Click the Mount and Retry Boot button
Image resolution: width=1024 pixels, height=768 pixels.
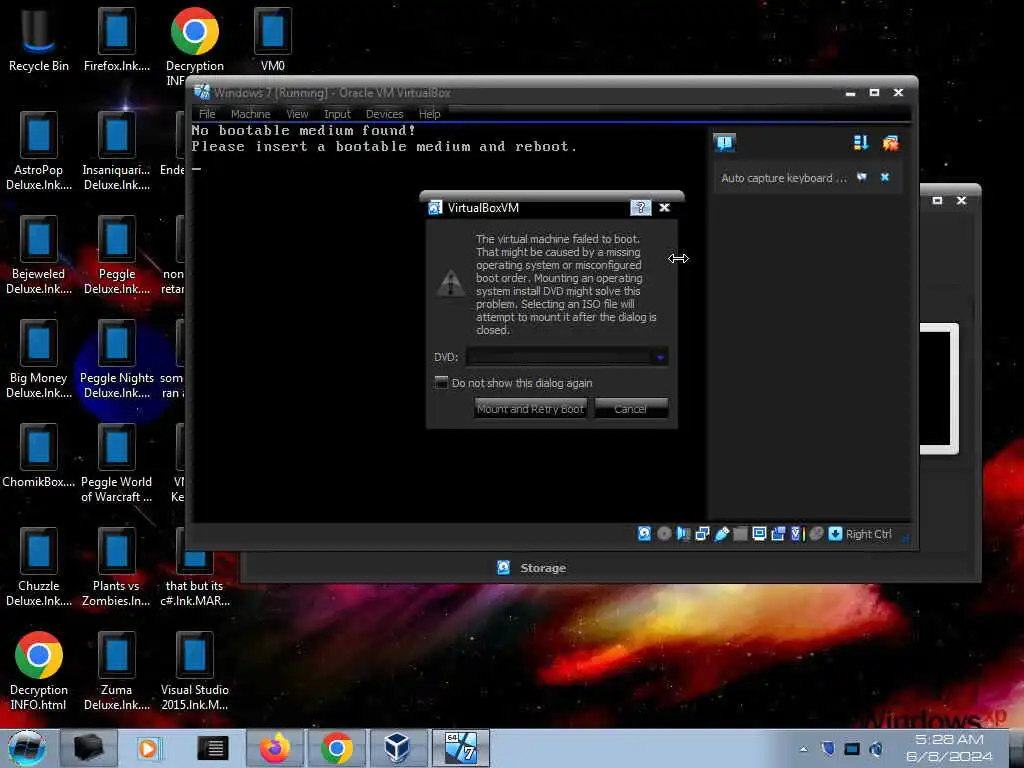point(530,409)
